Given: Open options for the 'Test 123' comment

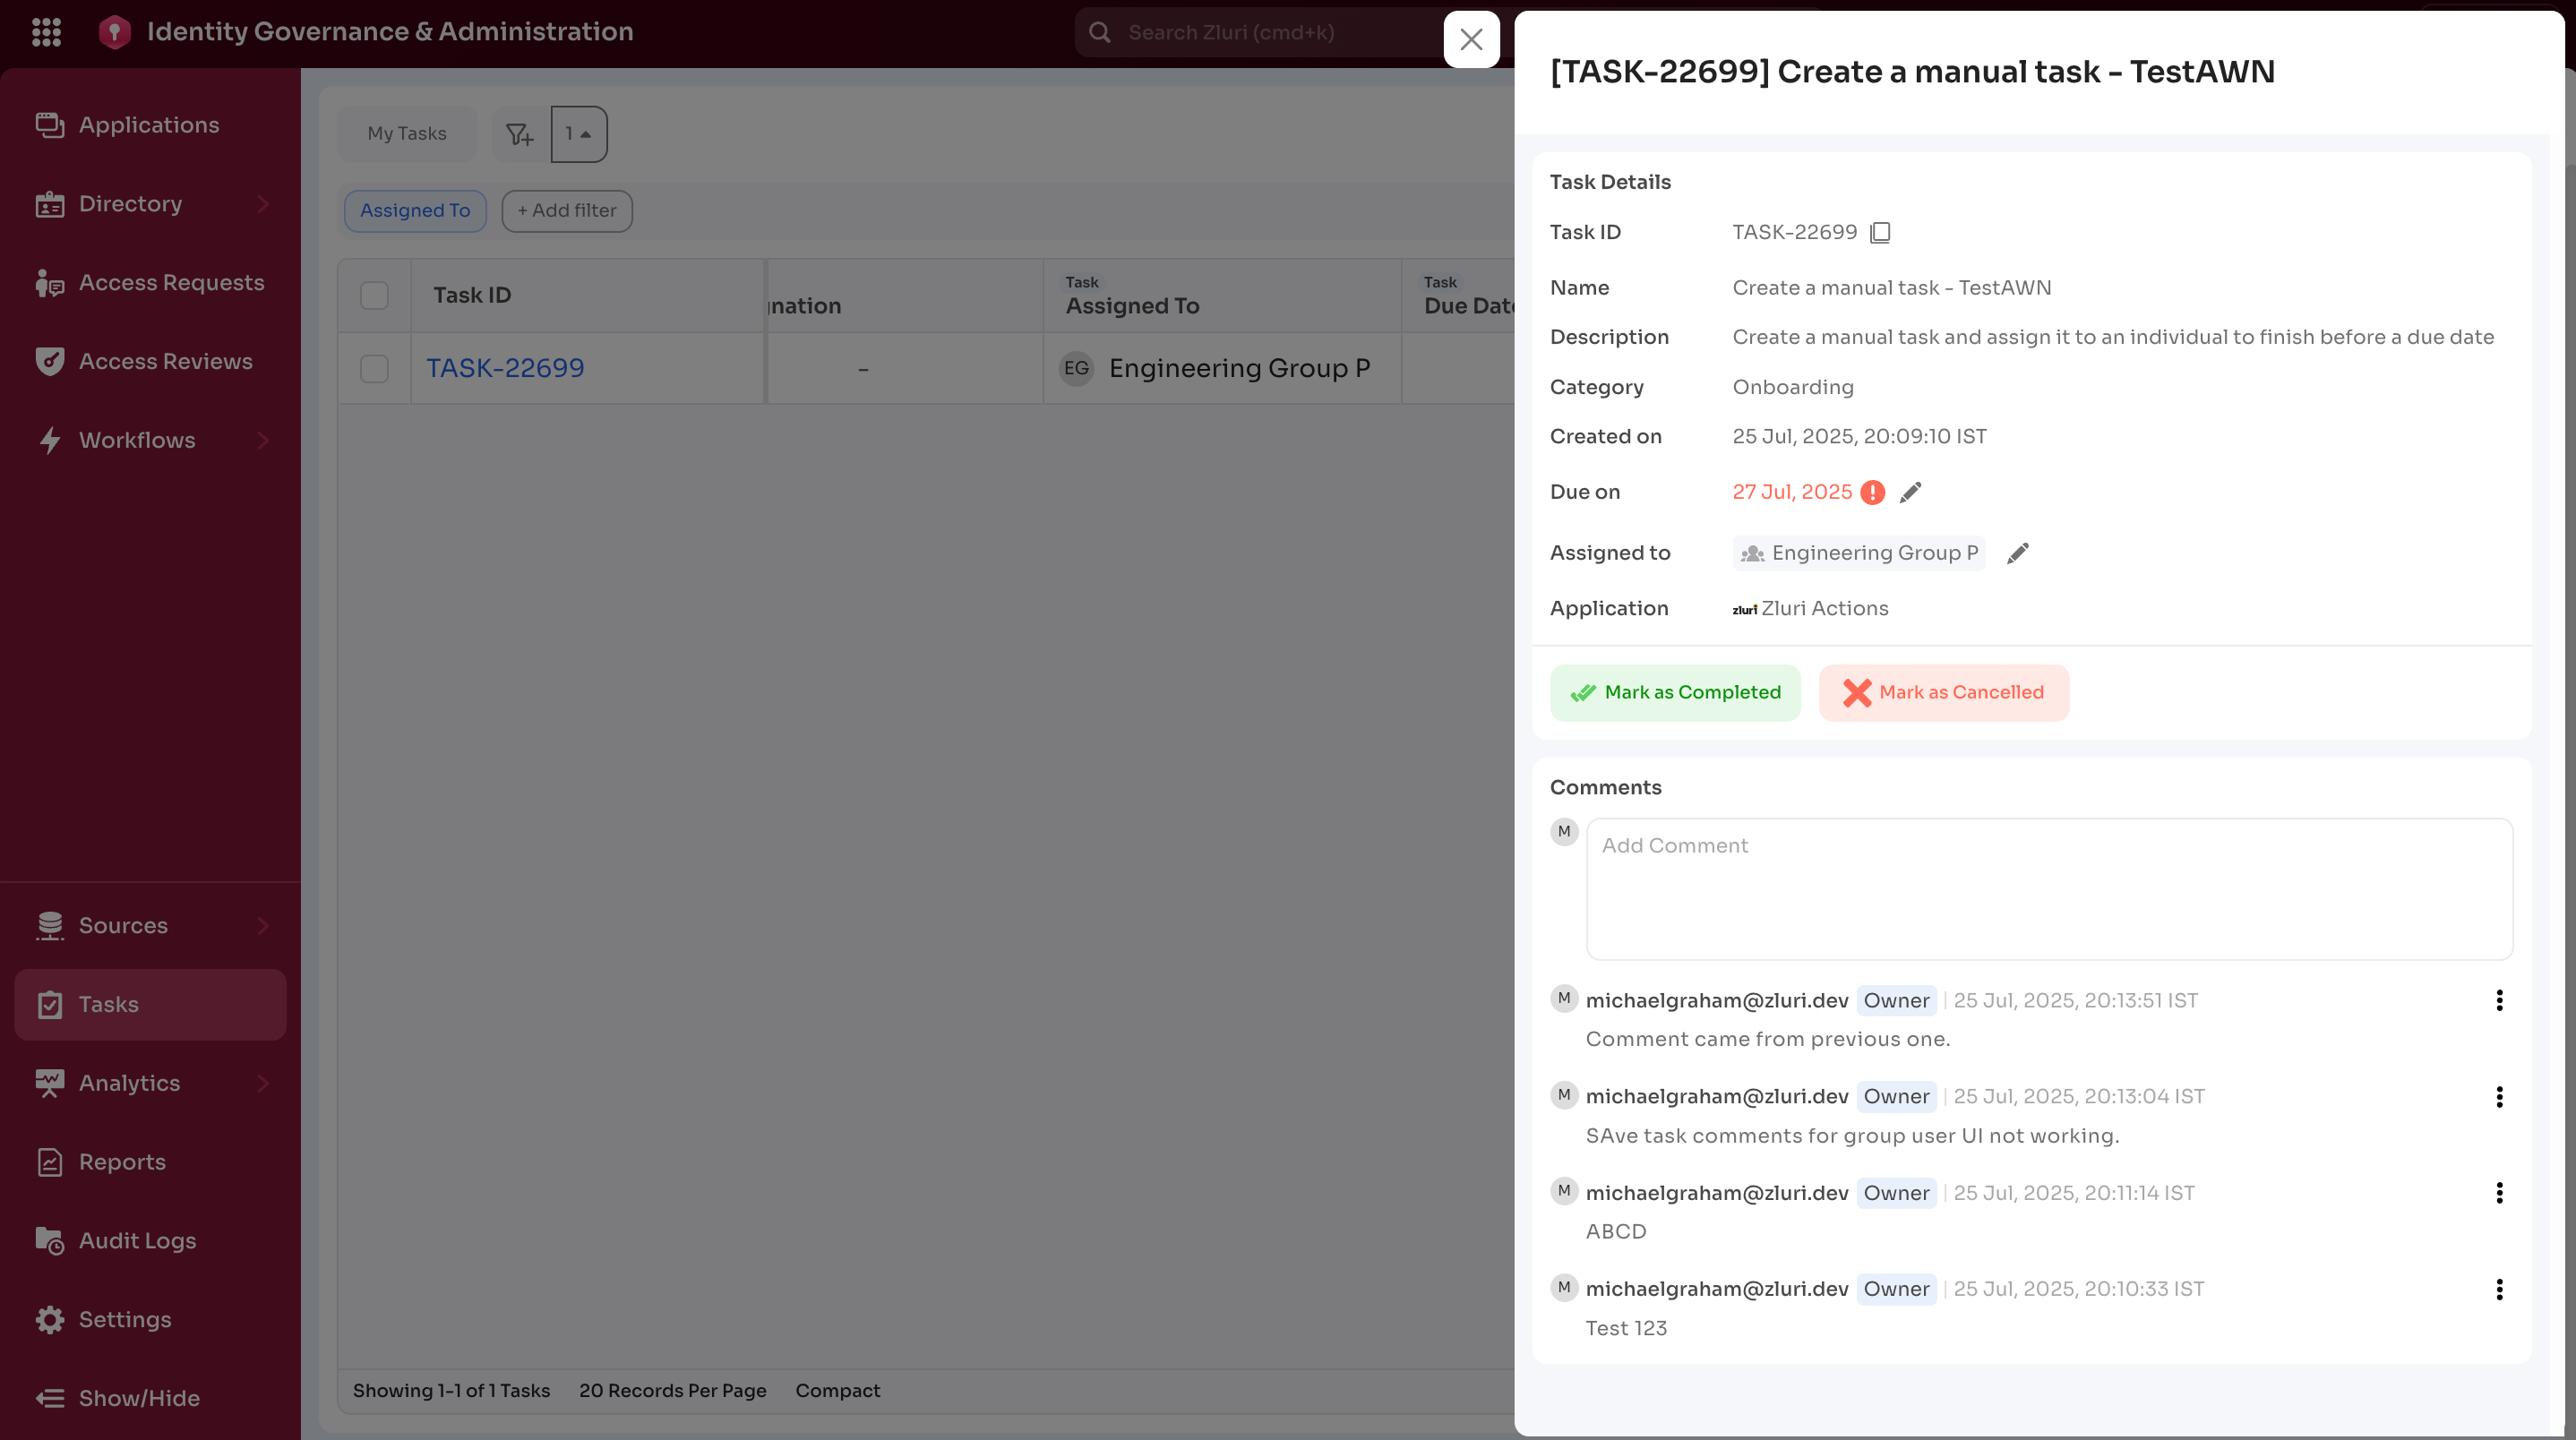Looking at the screenshot, I should (2498, 1289).
